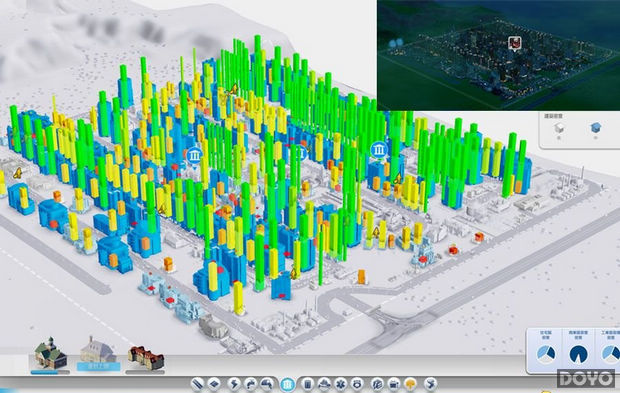Open the Disasters tornado icon at toolbar end

[x=430, y=384]
